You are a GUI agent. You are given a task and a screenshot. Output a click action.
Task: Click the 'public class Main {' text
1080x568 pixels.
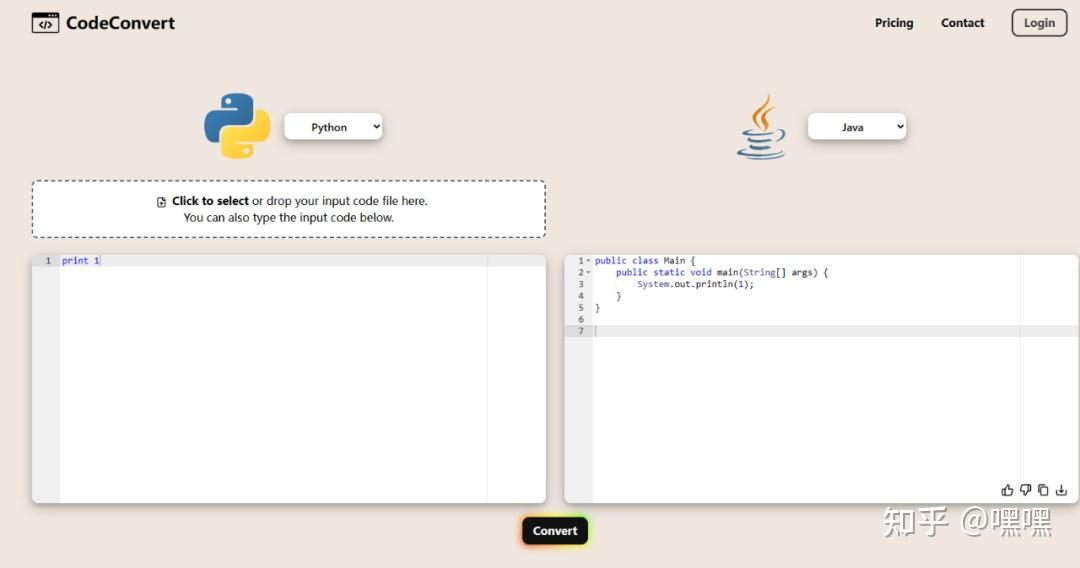coord(645,261)
